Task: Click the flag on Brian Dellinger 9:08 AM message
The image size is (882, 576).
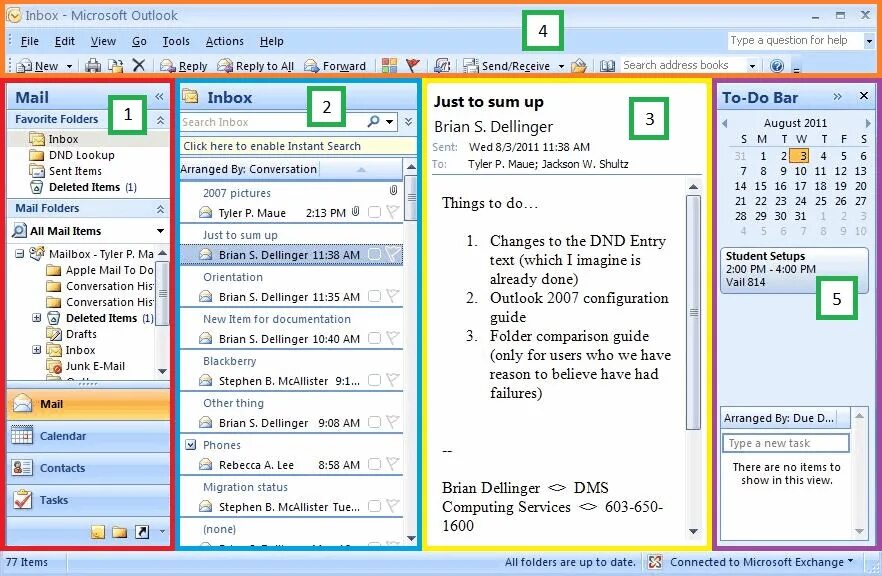Action: pyautogui.click(x=393, y=422)
